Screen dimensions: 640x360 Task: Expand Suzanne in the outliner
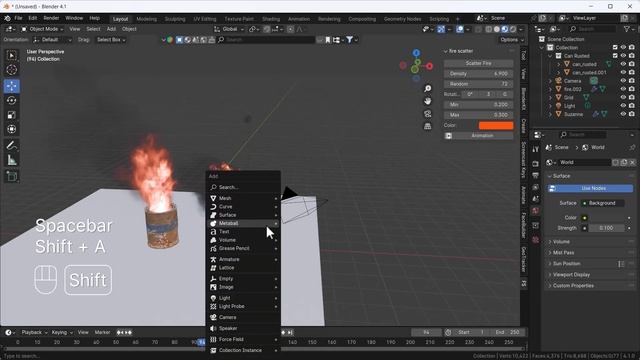pos(550,114)
